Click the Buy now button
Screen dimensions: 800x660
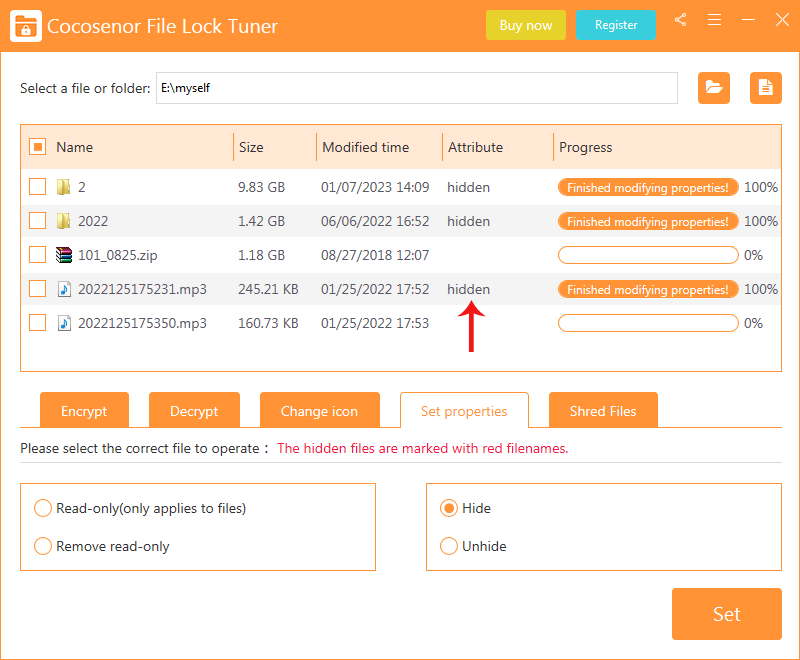(x=526, y=25)
